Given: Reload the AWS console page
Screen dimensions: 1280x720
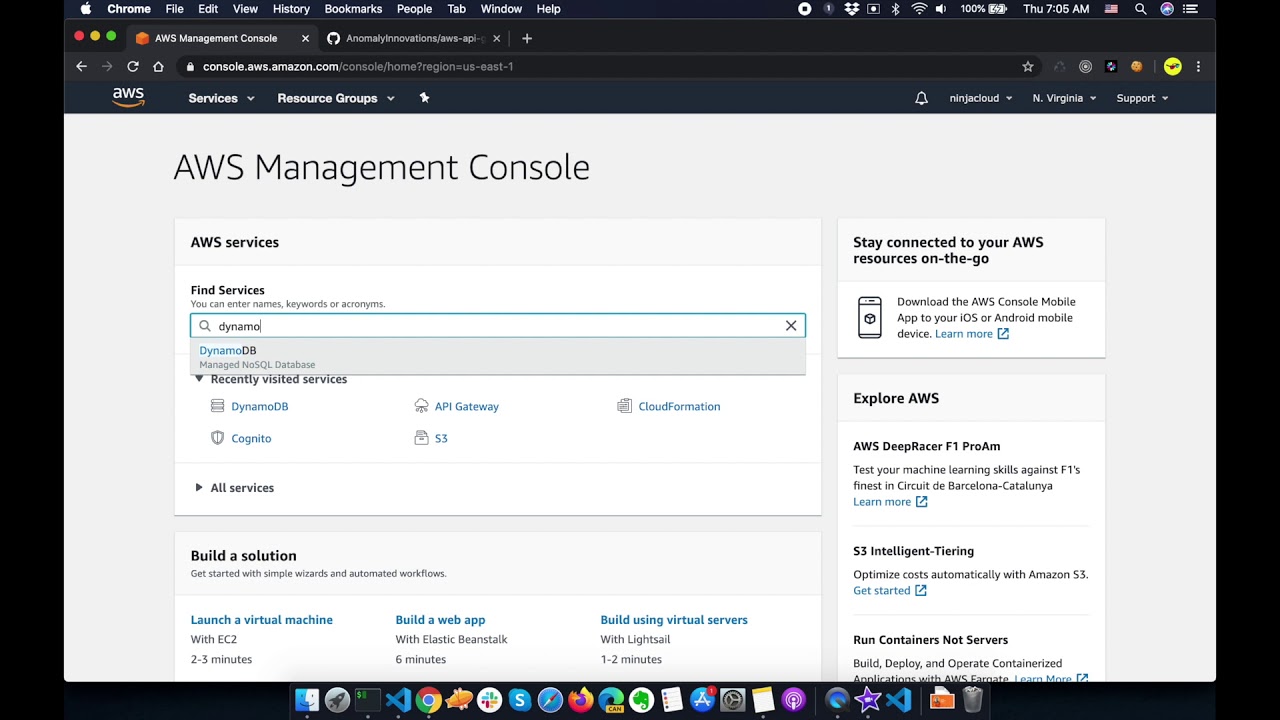Looking at the screenshot, I should point(132,67).
